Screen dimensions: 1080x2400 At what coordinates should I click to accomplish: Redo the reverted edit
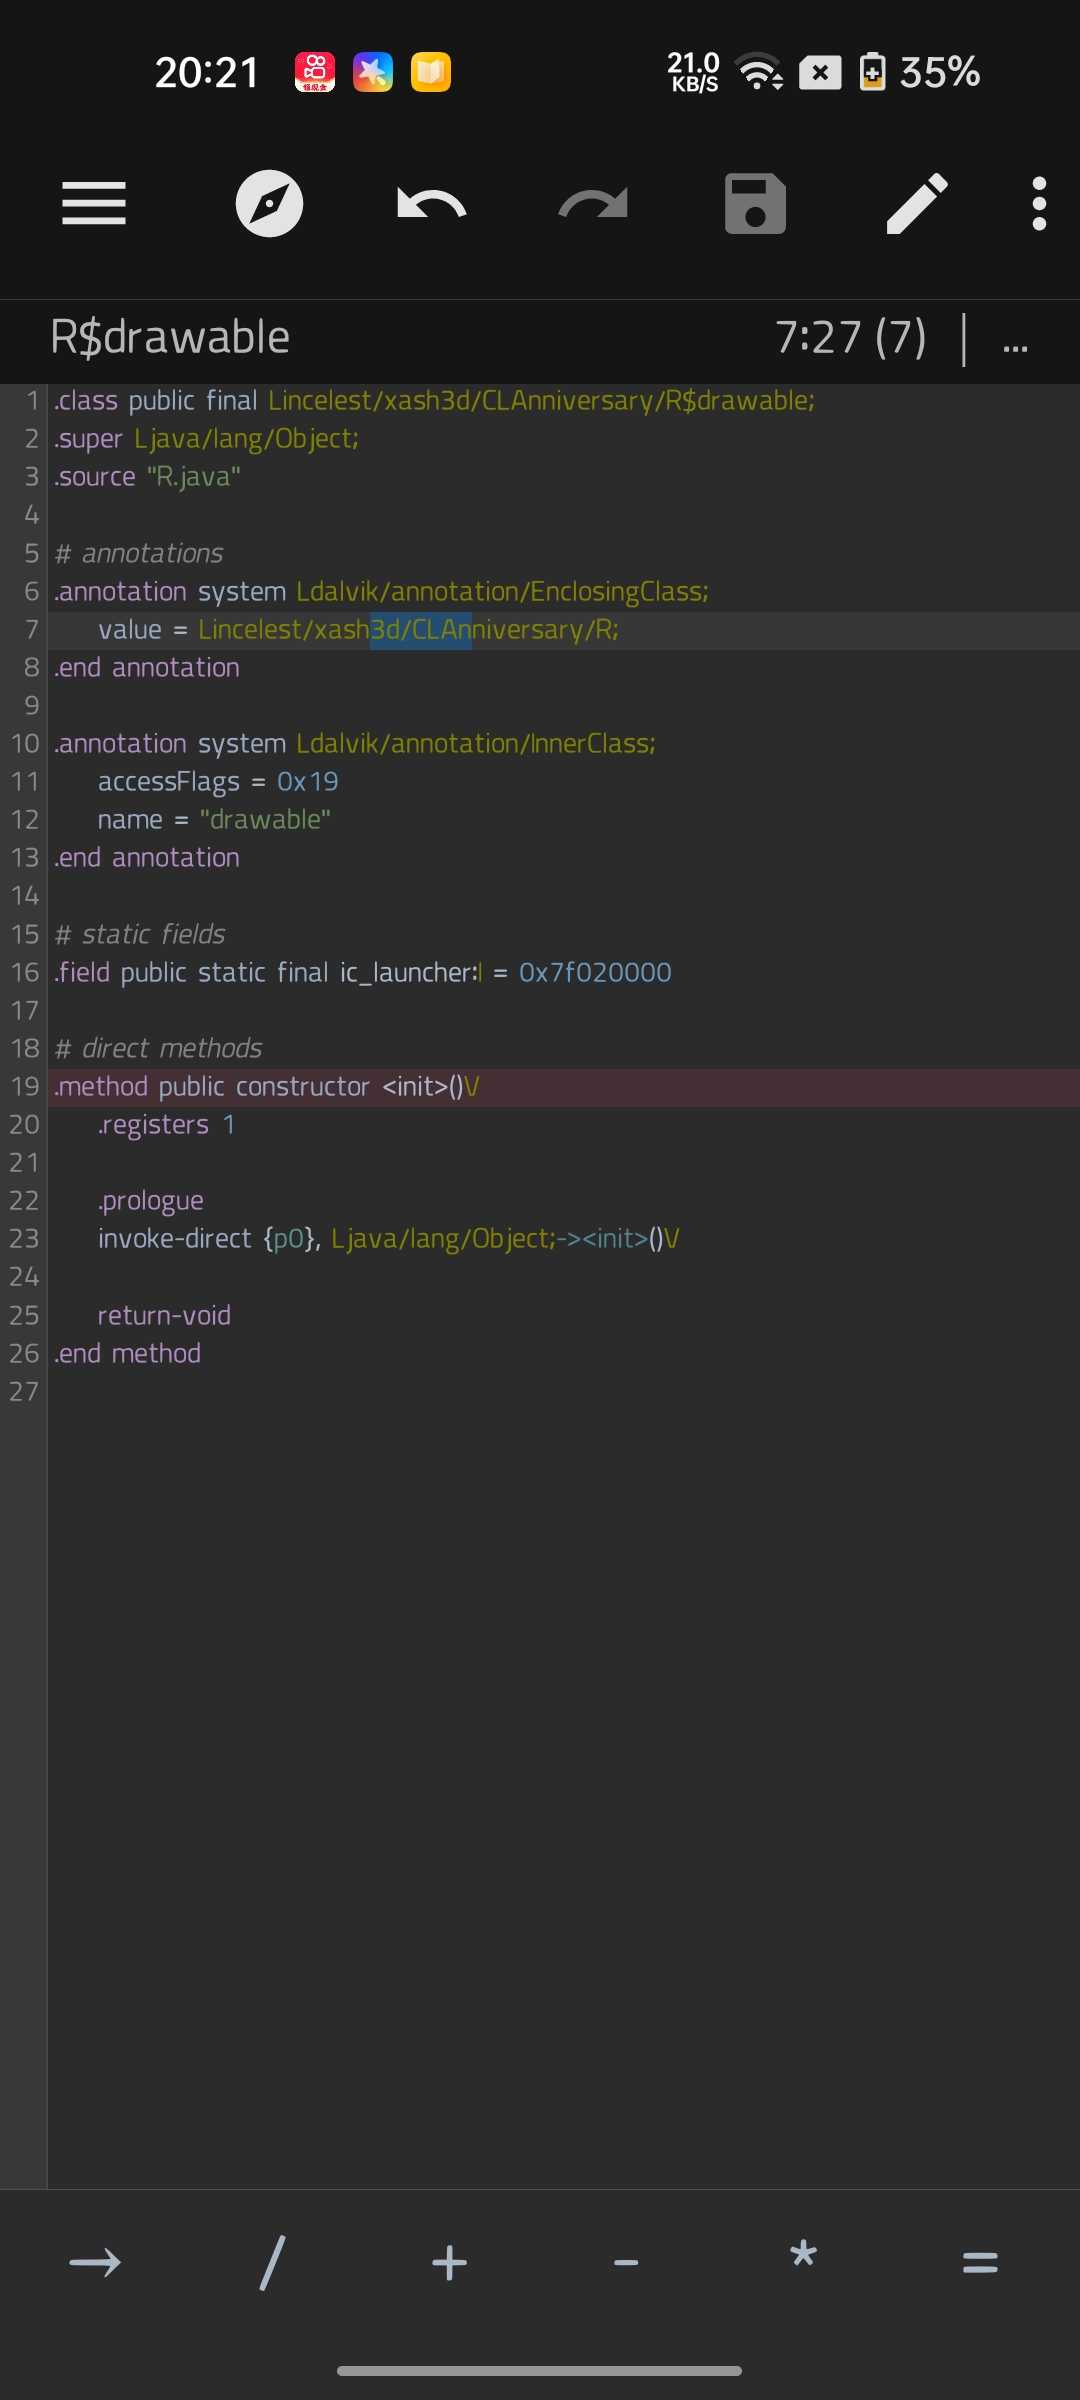pos(593,204)
